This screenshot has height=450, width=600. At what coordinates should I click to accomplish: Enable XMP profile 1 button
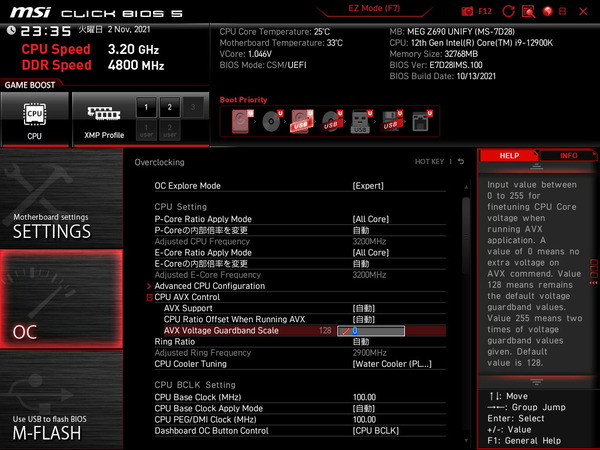pos(146,107)
